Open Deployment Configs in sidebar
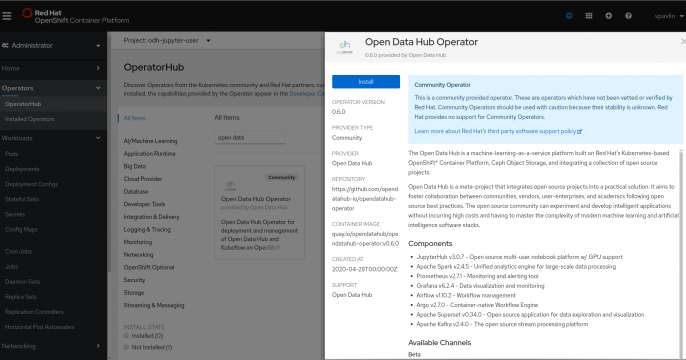 tap(32, 184)
